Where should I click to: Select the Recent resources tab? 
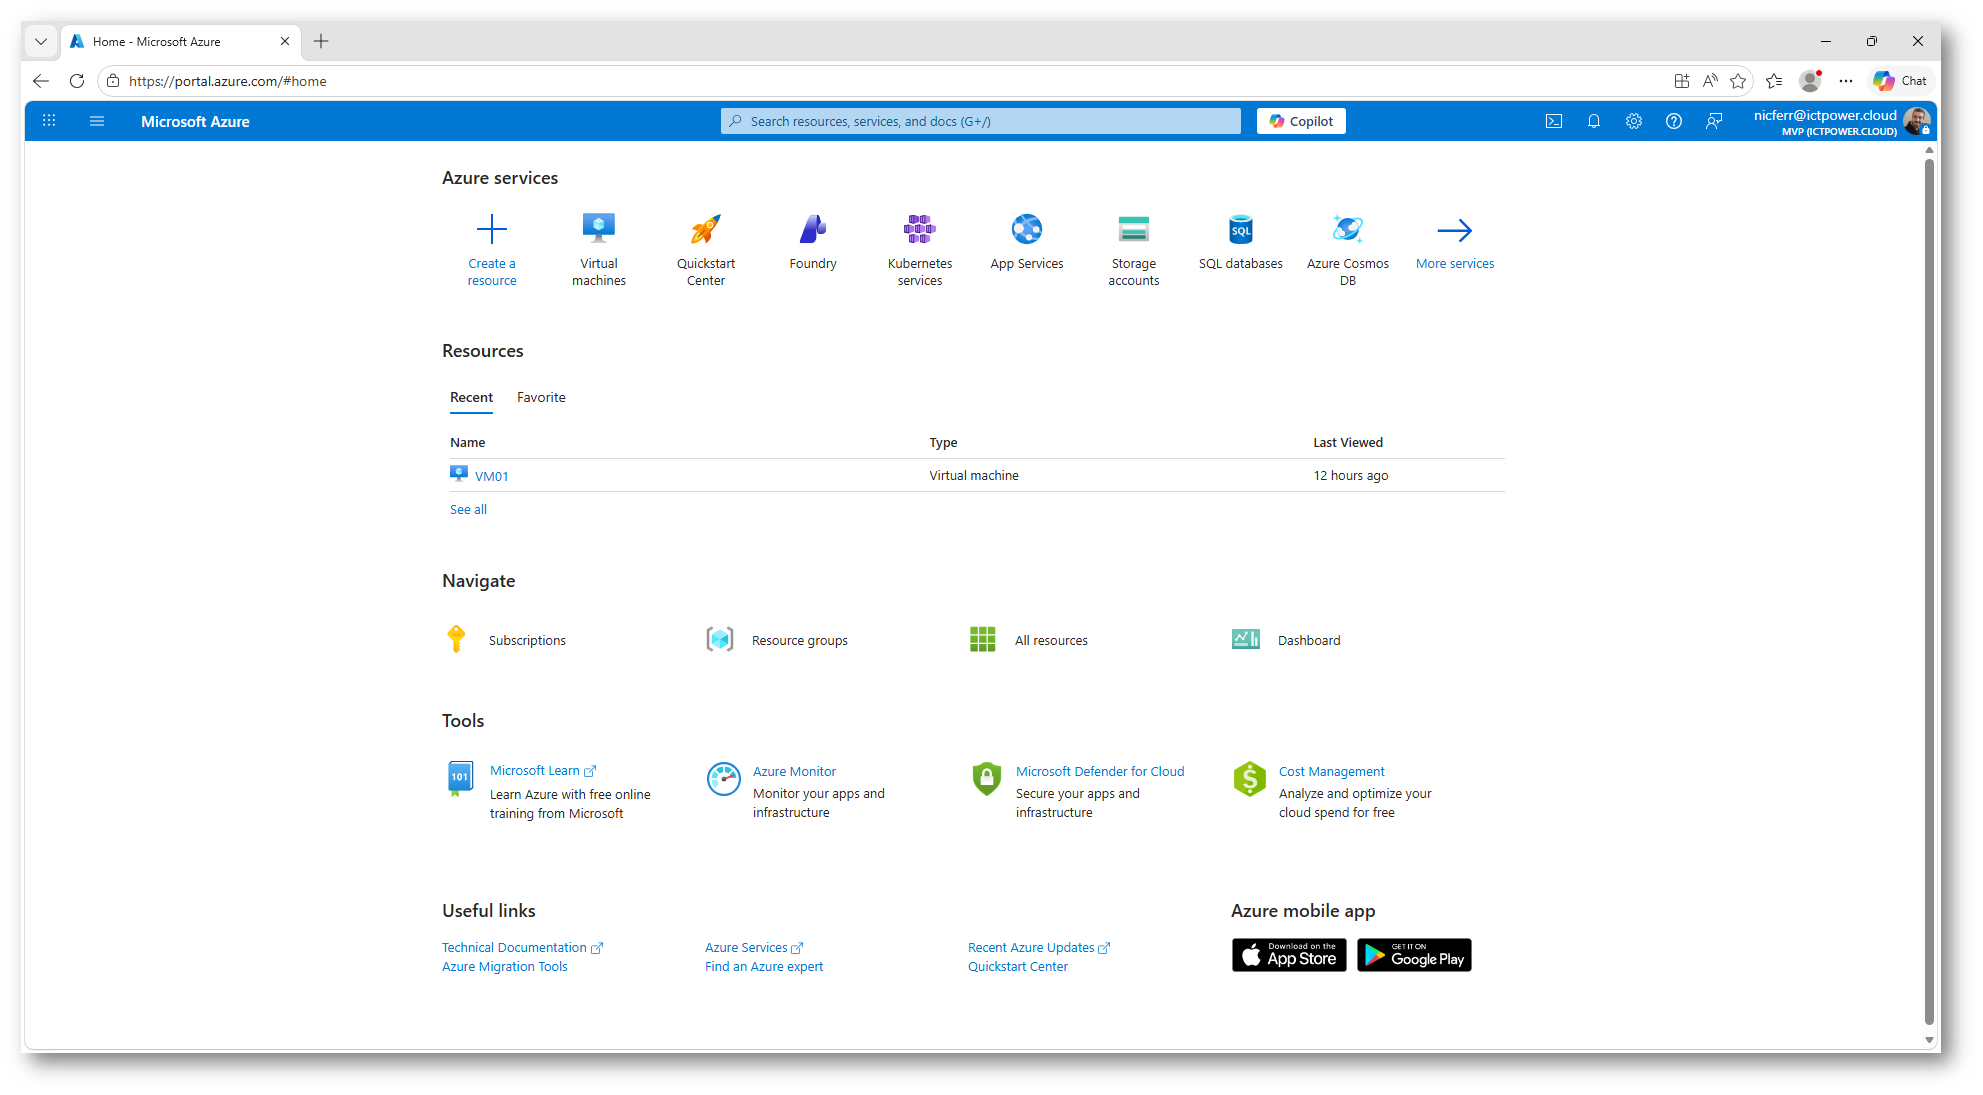(471, 397)
